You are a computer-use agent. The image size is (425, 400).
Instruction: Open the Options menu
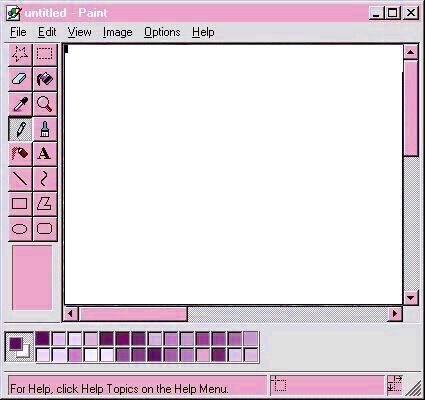(x=162, y=32)
